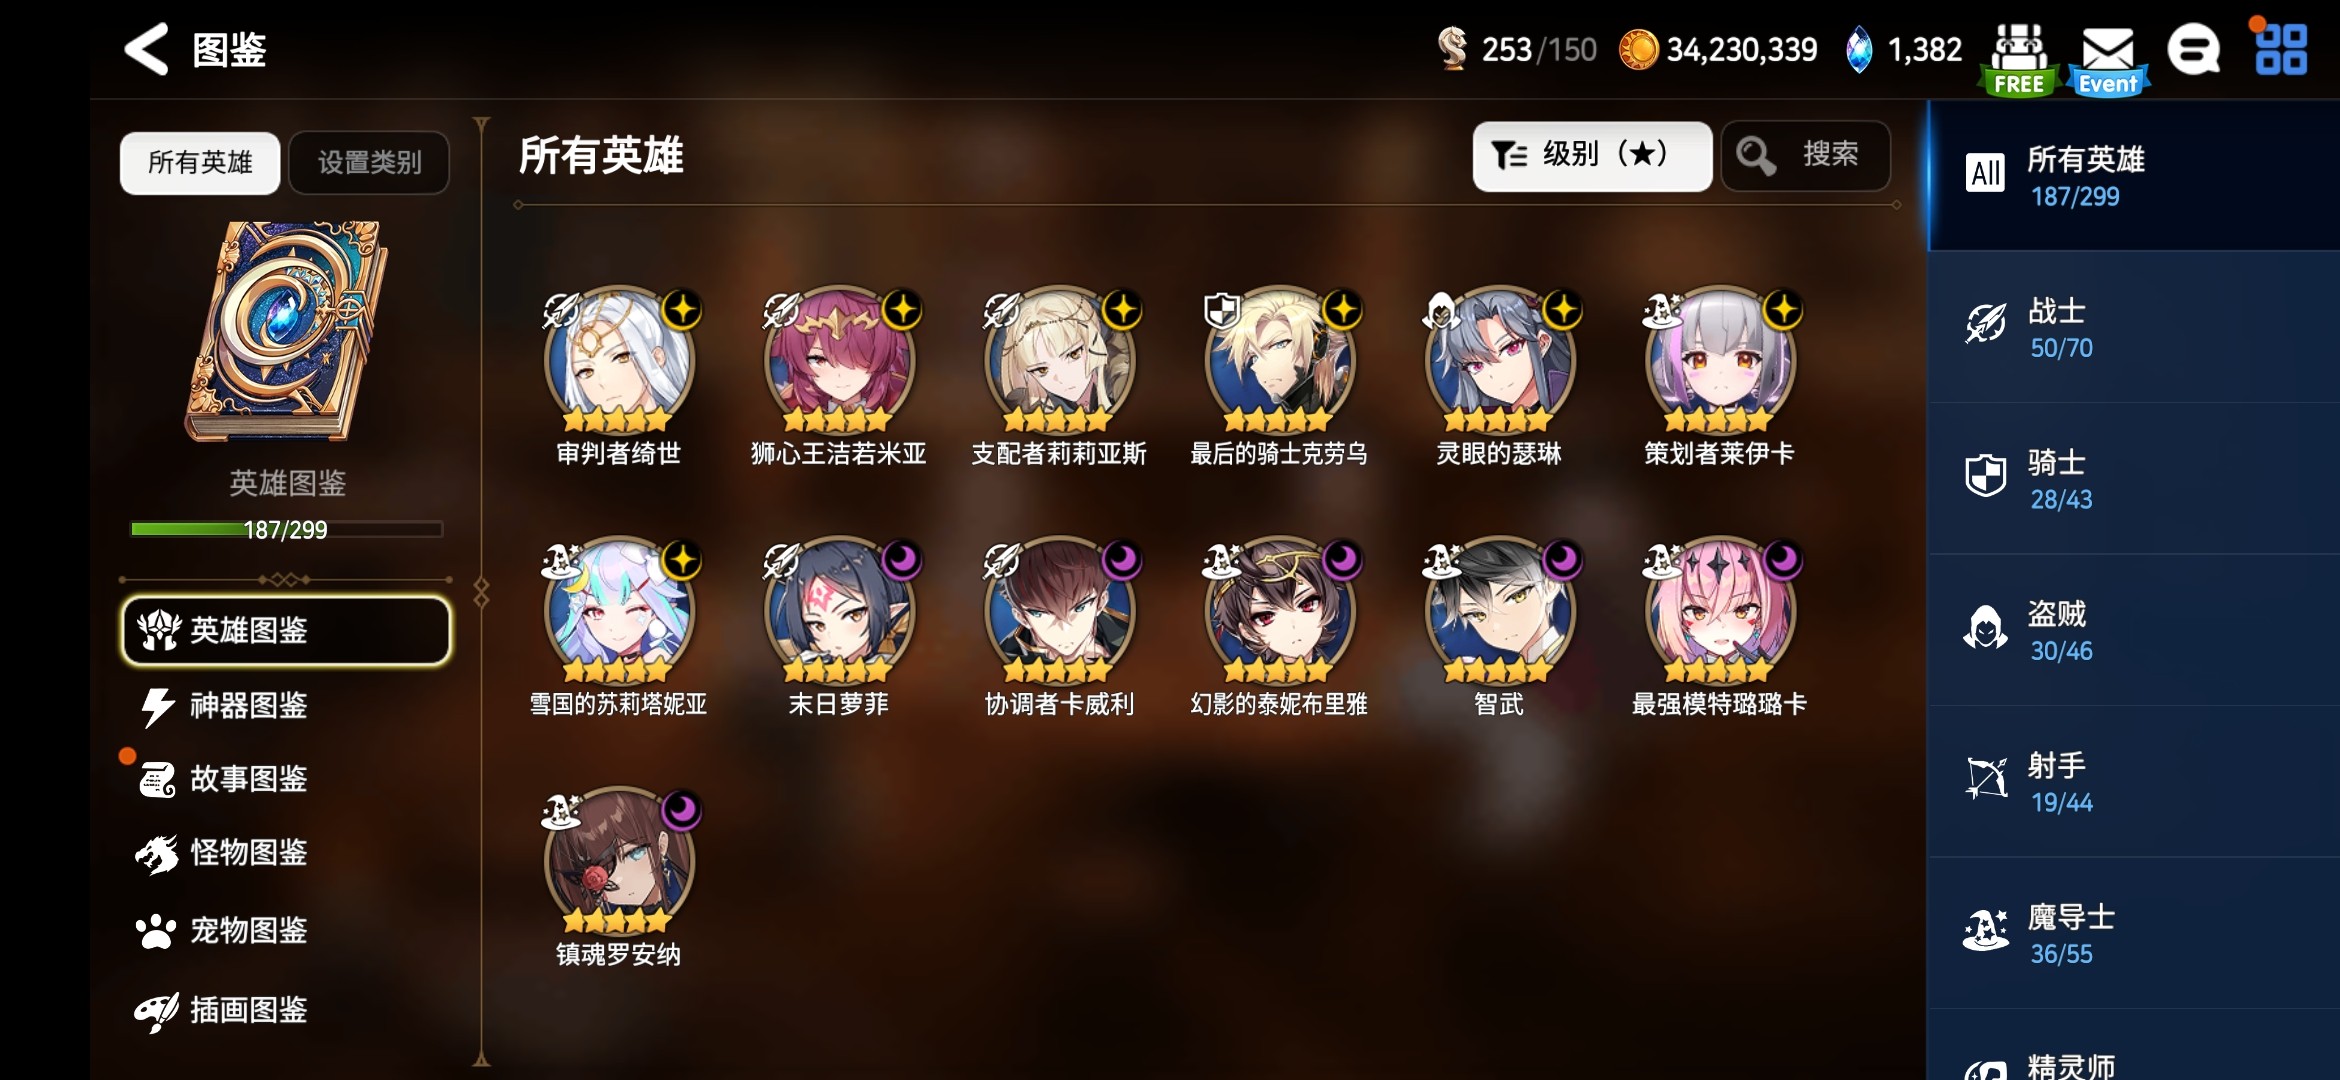Image resolution: width=2340 pixels, height=1080 pixels.
Task: Open the FREE gift icon
Action: point(2018,60)
